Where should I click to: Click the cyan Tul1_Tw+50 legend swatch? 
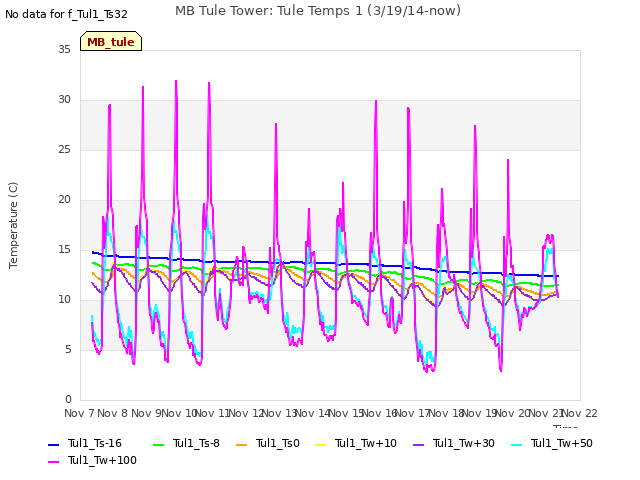pyautogui.click(x=517, y=444)
